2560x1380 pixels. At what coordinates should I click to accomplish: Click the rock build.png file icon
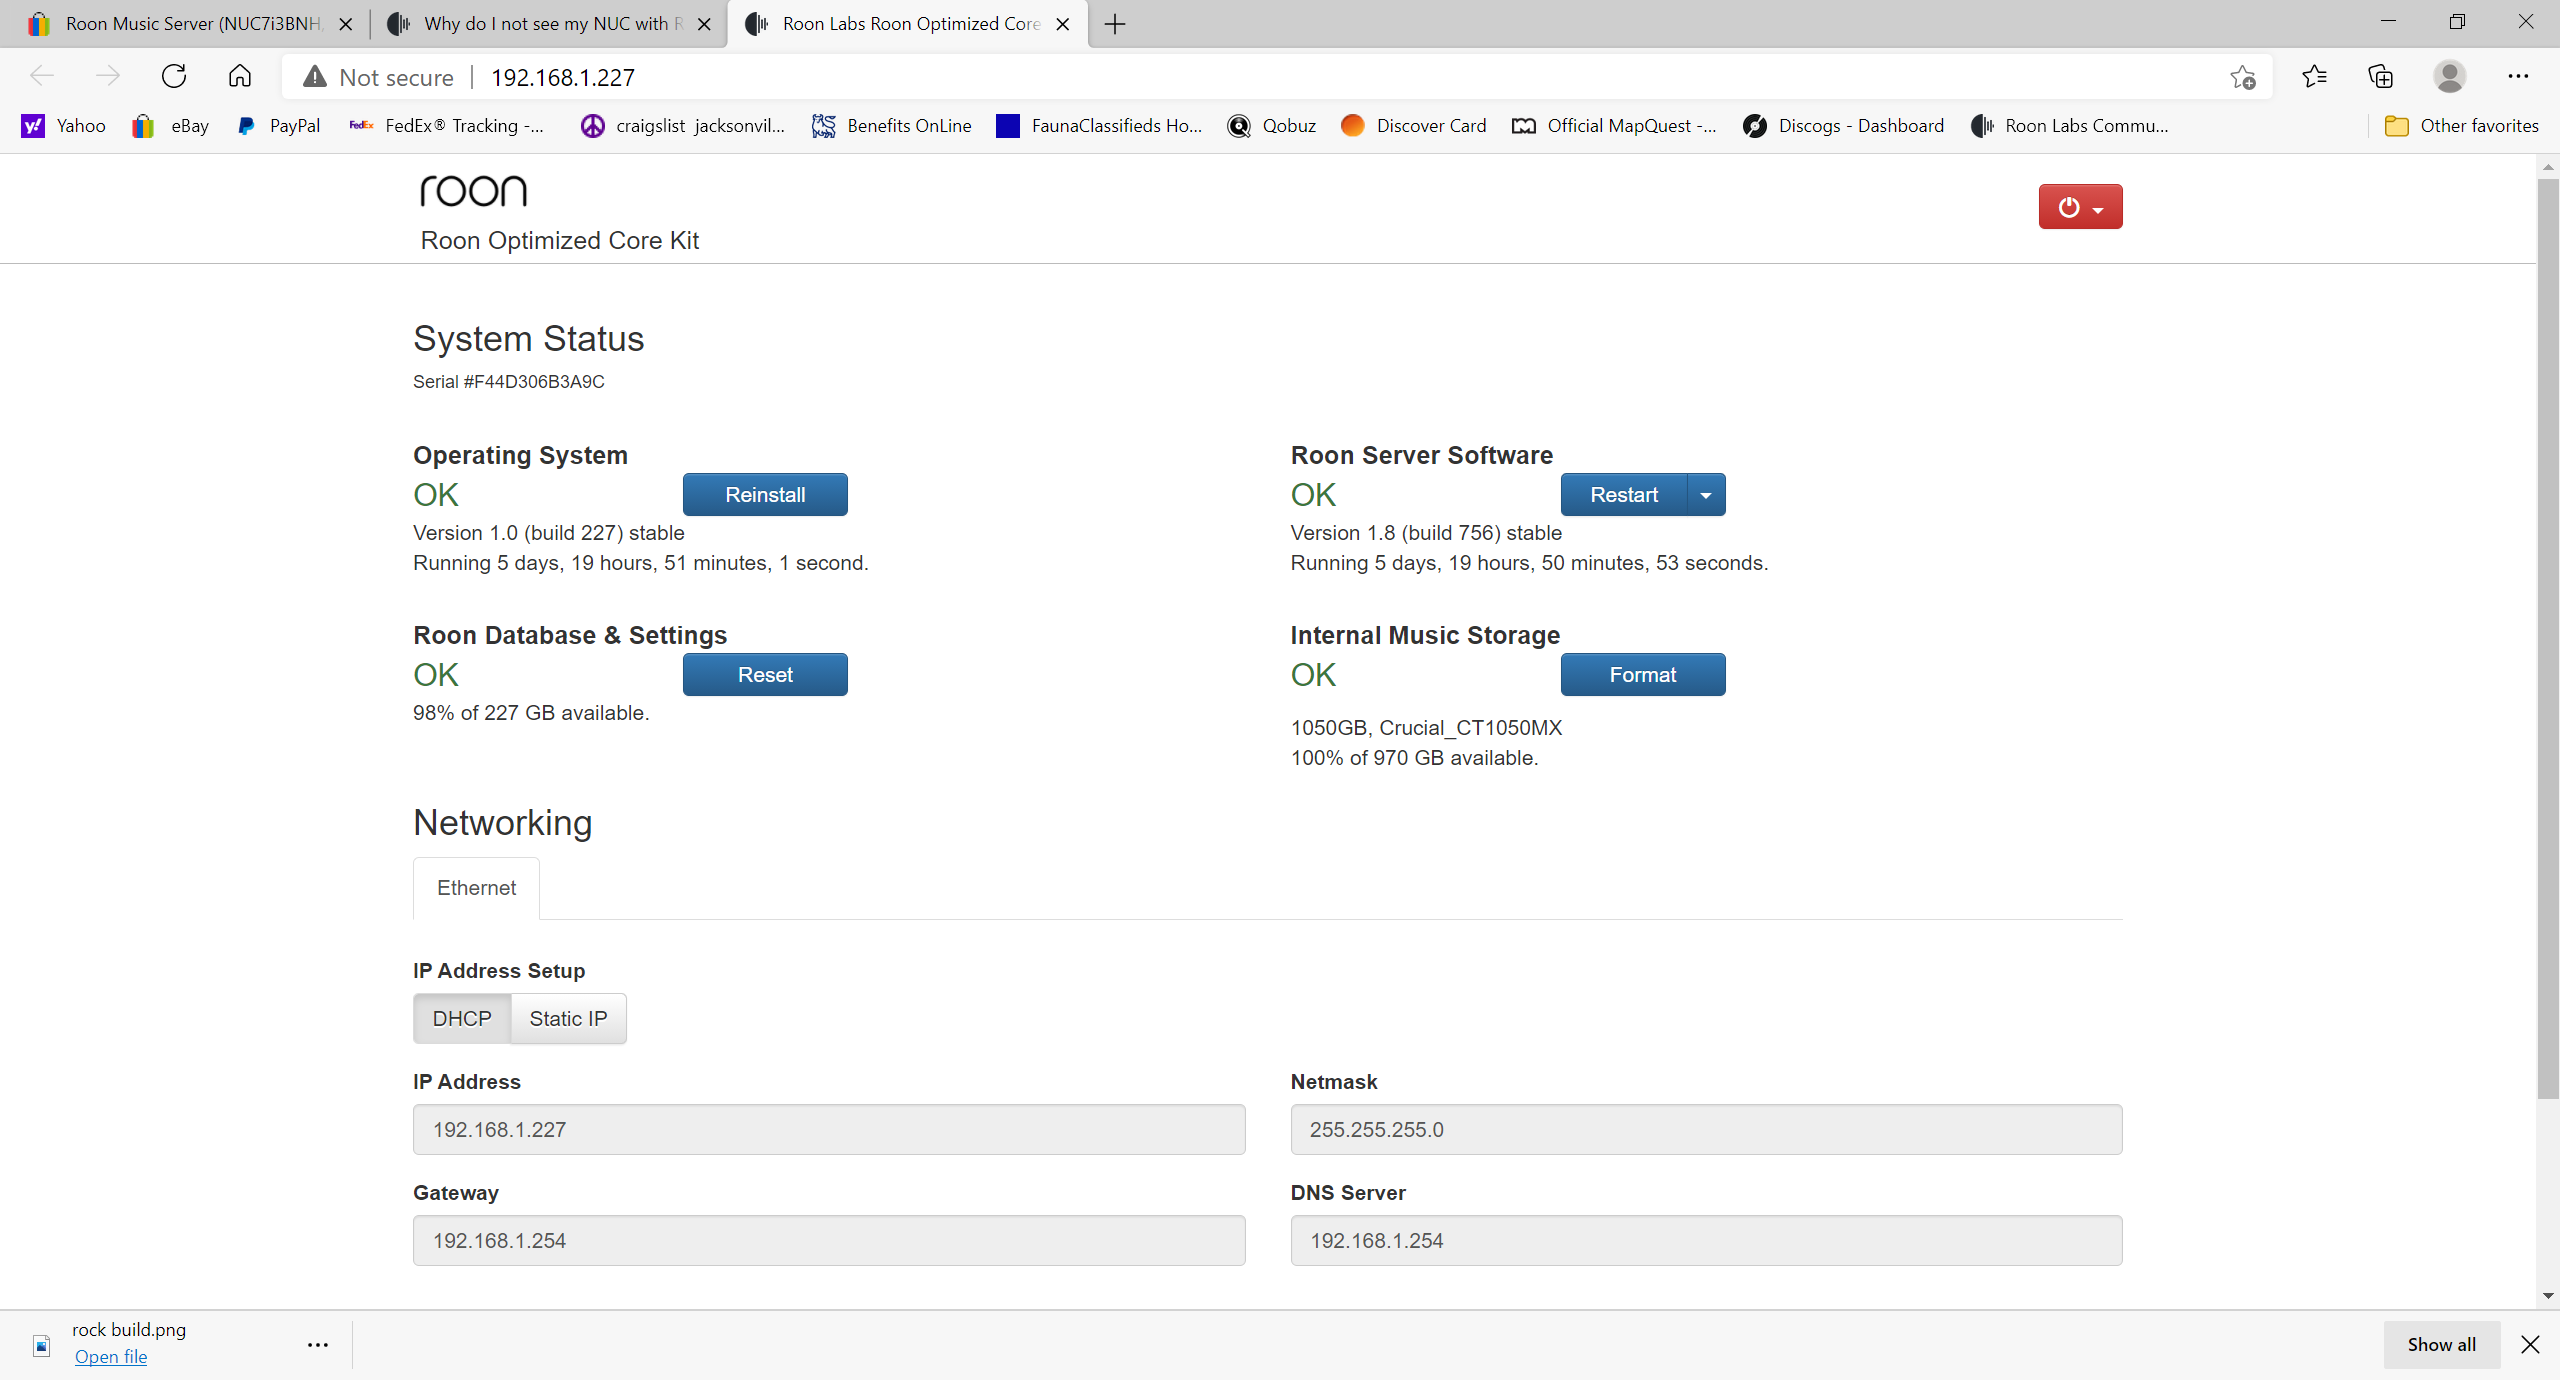point(42,1345)
